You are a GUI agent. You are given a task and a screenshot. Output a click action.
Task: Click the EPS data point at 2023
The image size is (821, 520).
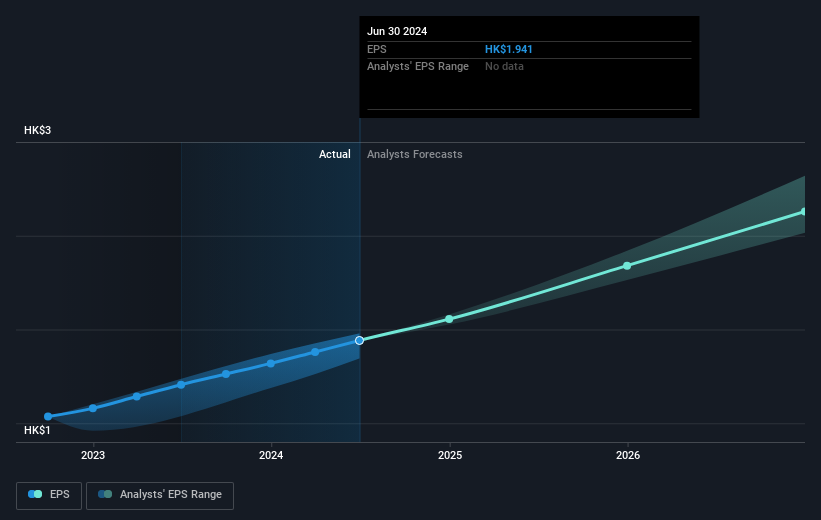coord(93,408)
